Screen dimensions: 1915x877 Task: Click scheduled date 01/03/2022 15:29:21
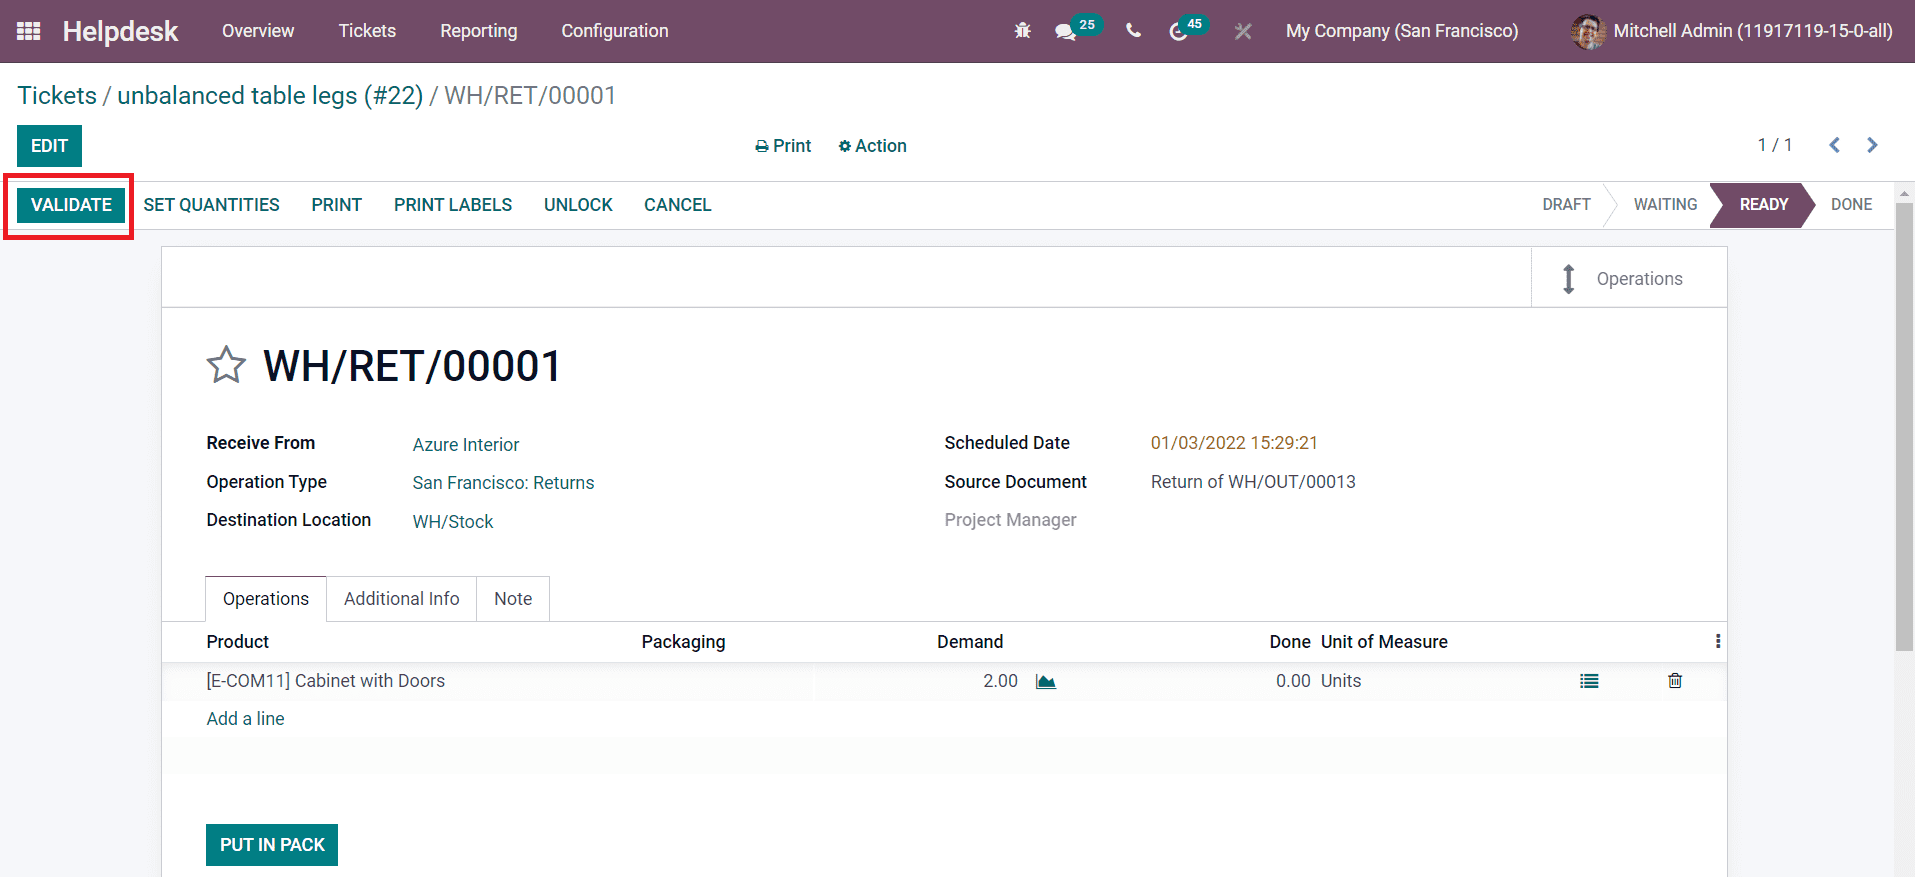tap(1234, 443)
